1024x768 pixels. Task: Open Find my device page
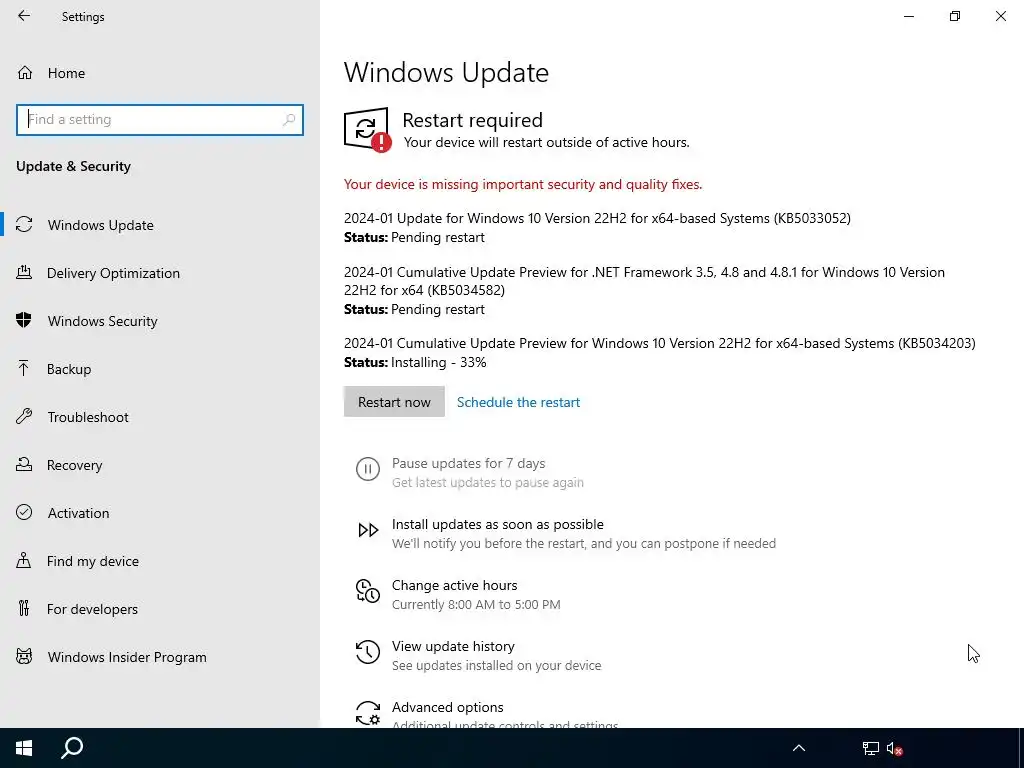click(x=160, y=561)
